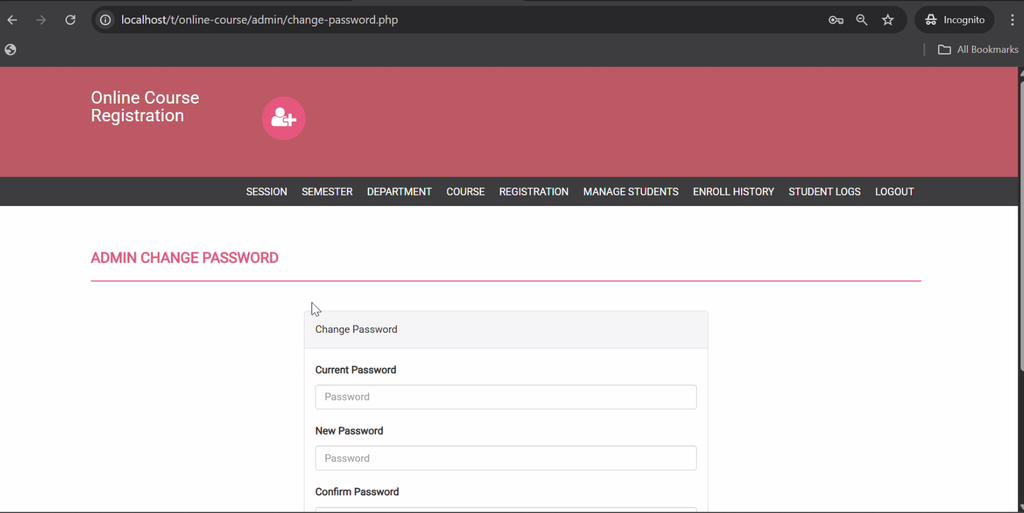Viewport: 1024px width, 513px height.
Task: Go to ENROLL HISTORY page
Action: tap(733, 192)
